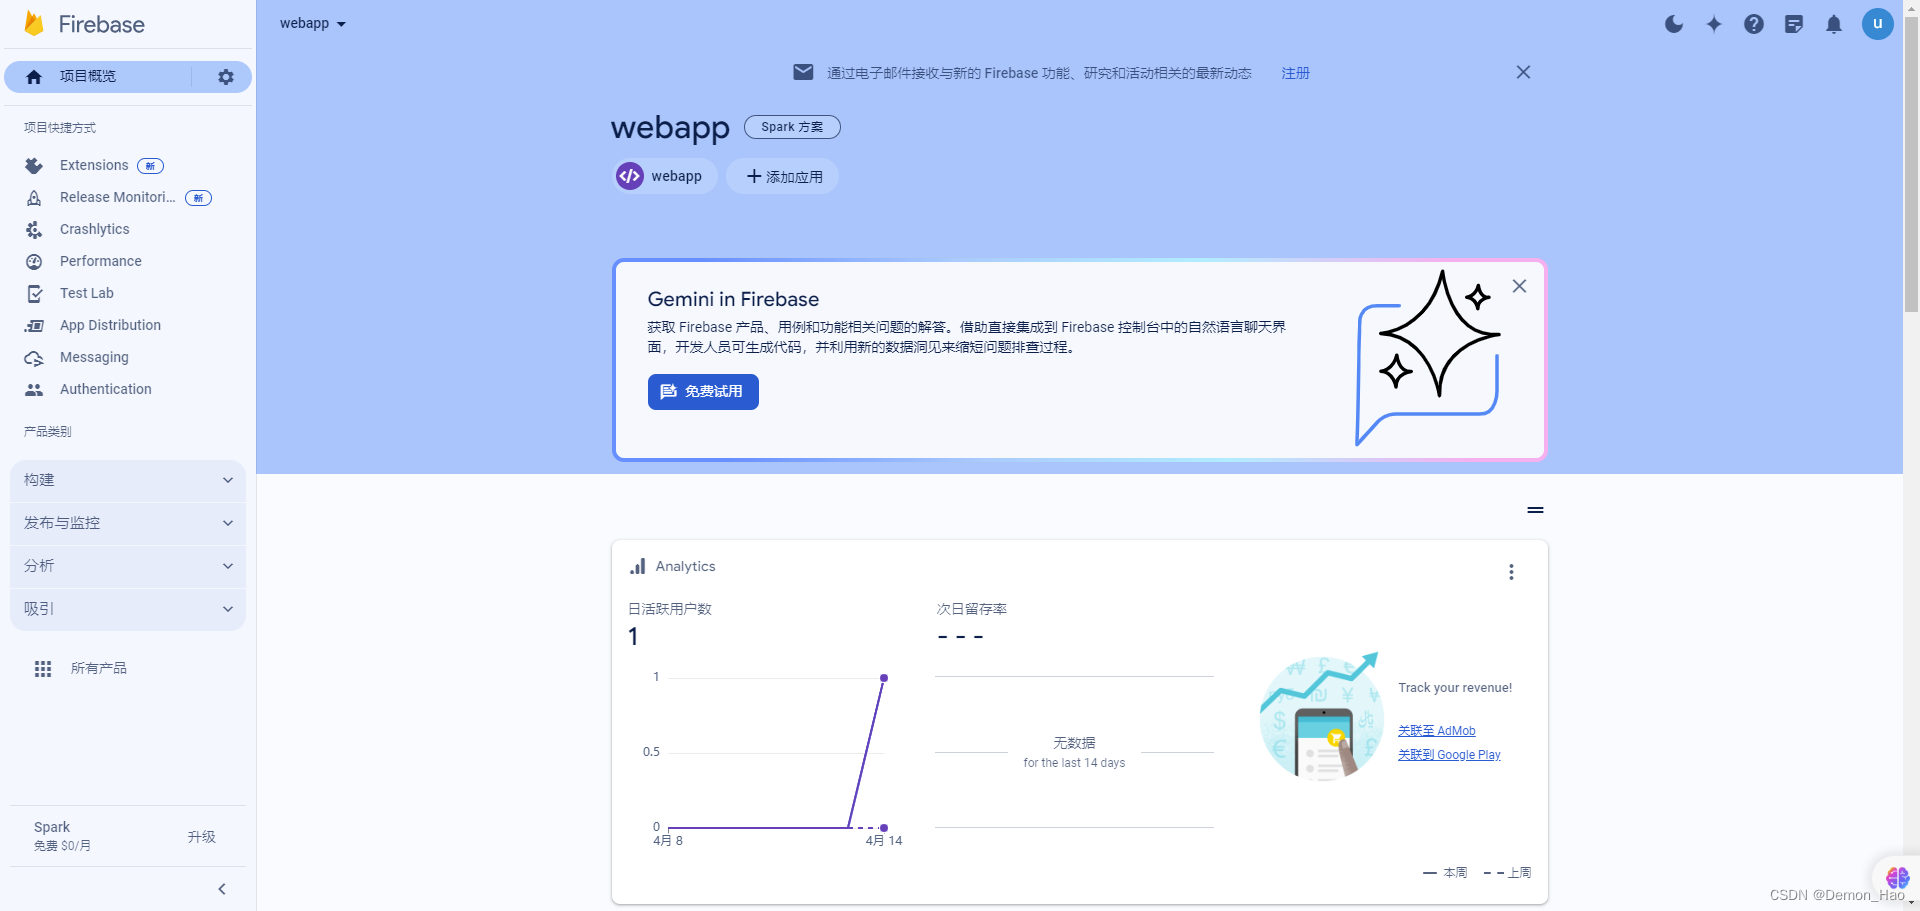Viewport: 1920px width, 911px height.
Task: Open the help question mark icon
Action: pos(1754,24)
